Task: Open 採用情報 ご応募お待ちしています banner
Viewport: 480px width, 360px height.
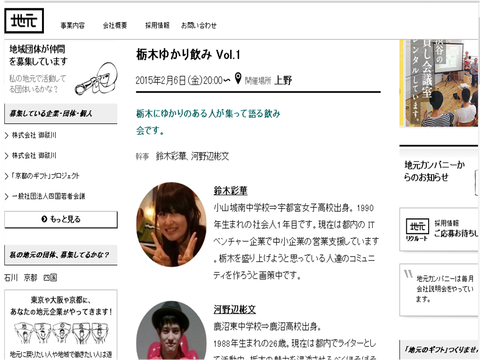Action: click(x=439, y=229)
